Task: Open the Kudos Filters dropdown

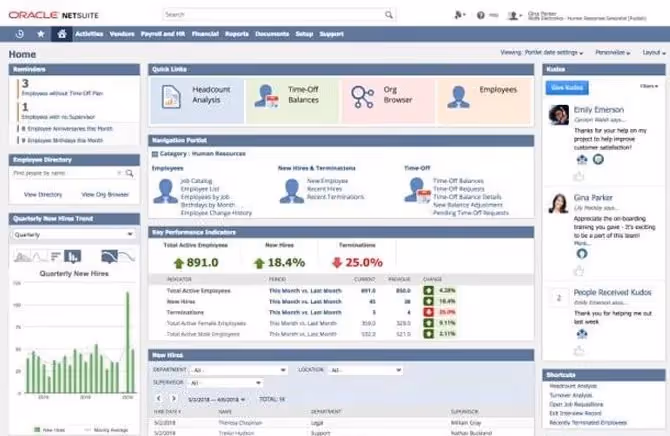Action: coord(649,86)
